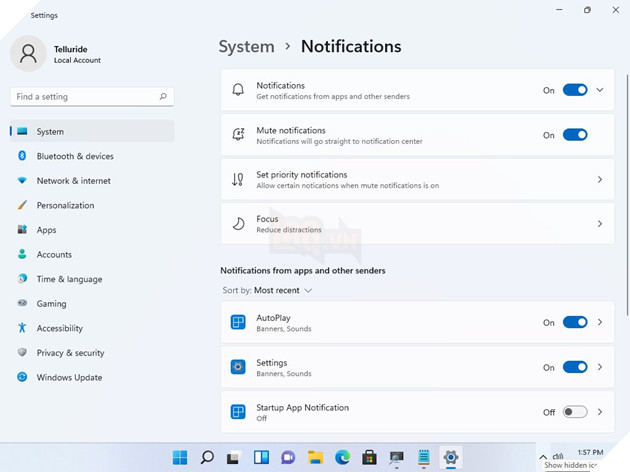The height and width of the screenshot is (472, 630).
Task: Open the Notepad icon on taskbar
Action: pos(423,457)
